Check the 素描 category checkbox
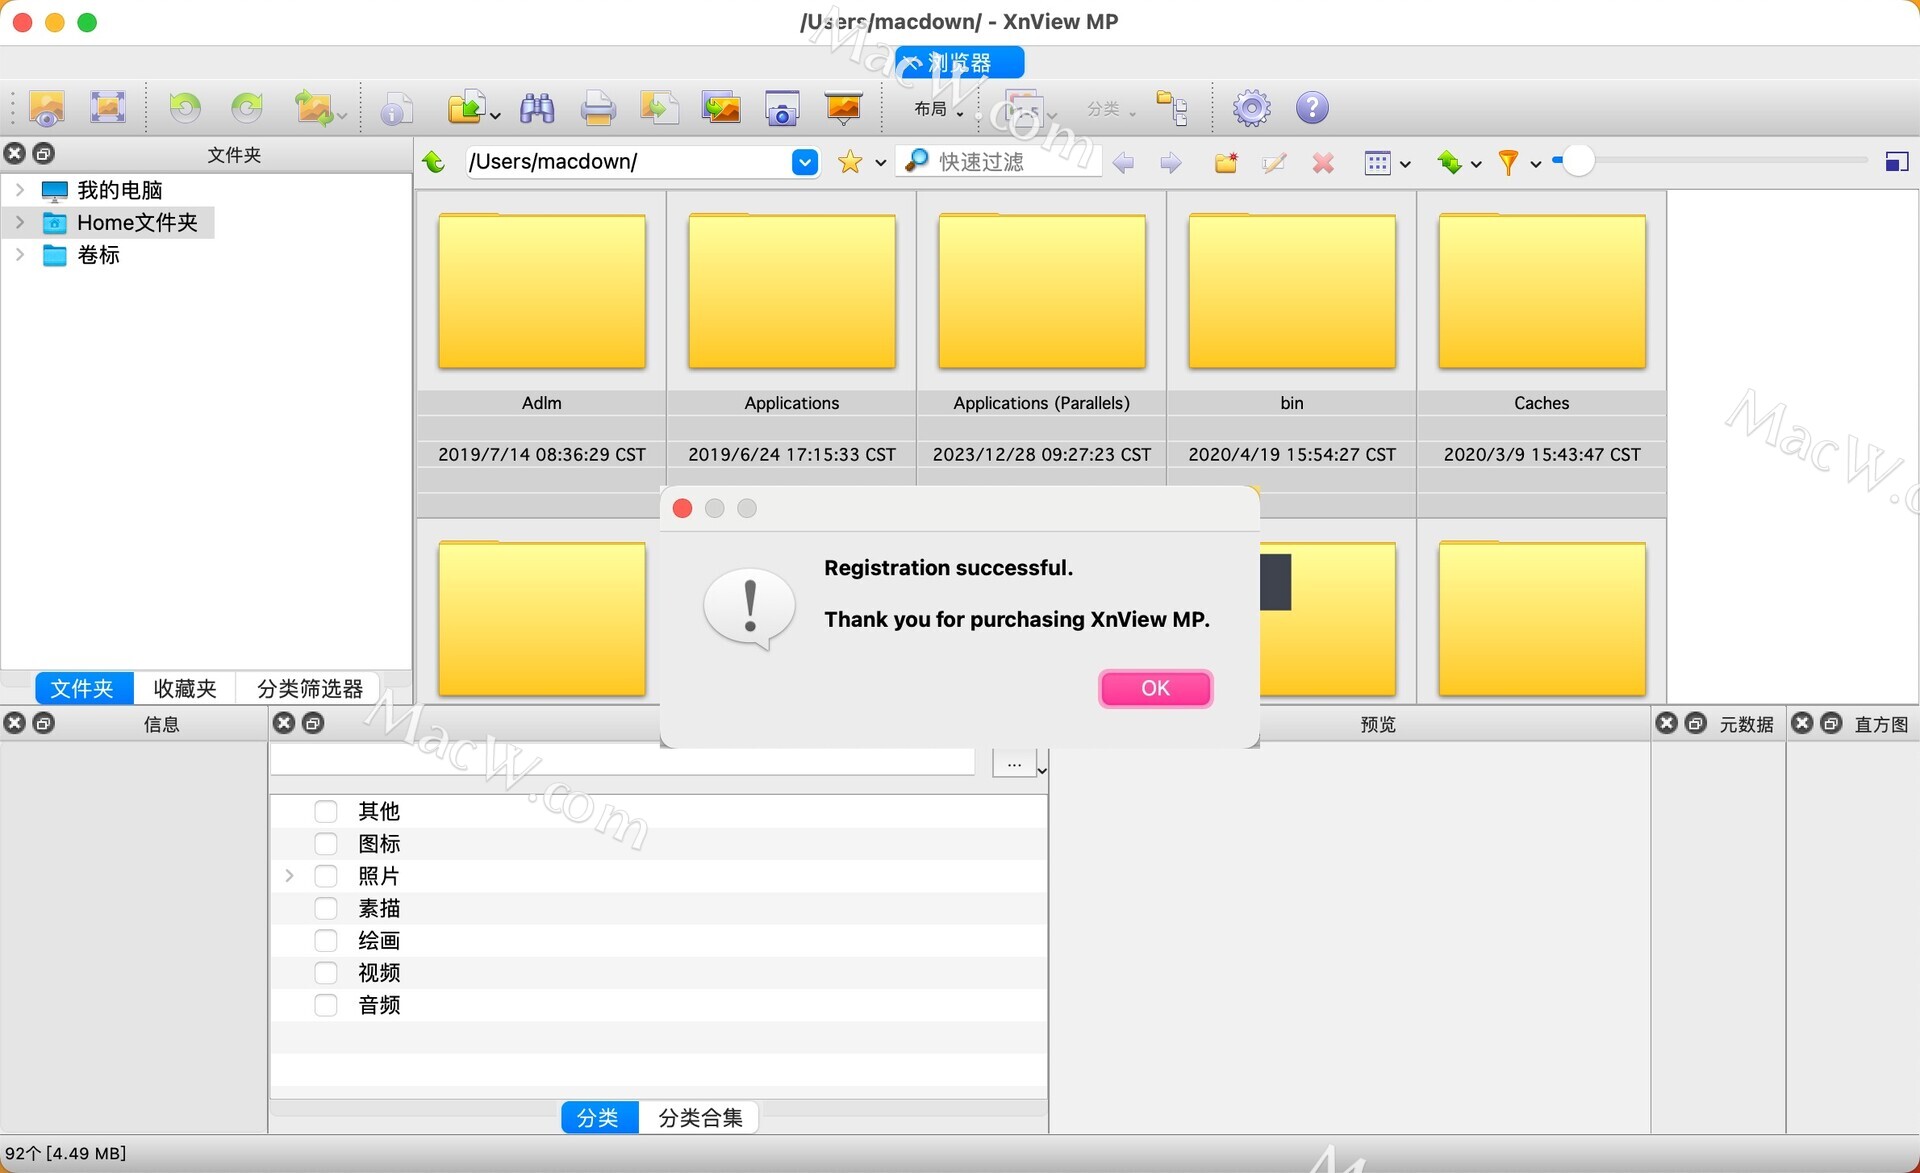1920x1173 pixels. click(x=325, y=908)
